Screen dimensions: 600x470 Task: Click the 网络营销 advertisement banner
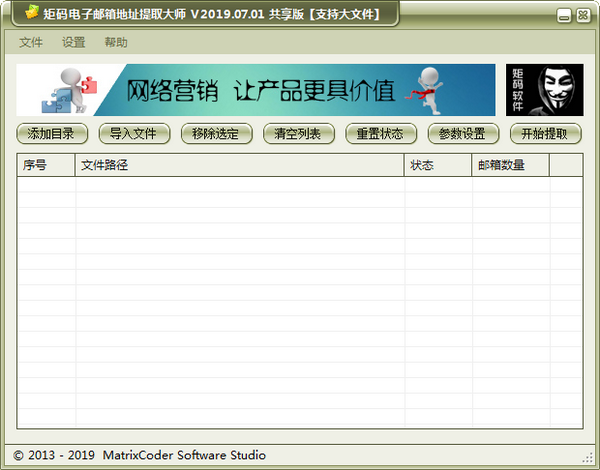[255, 90]
